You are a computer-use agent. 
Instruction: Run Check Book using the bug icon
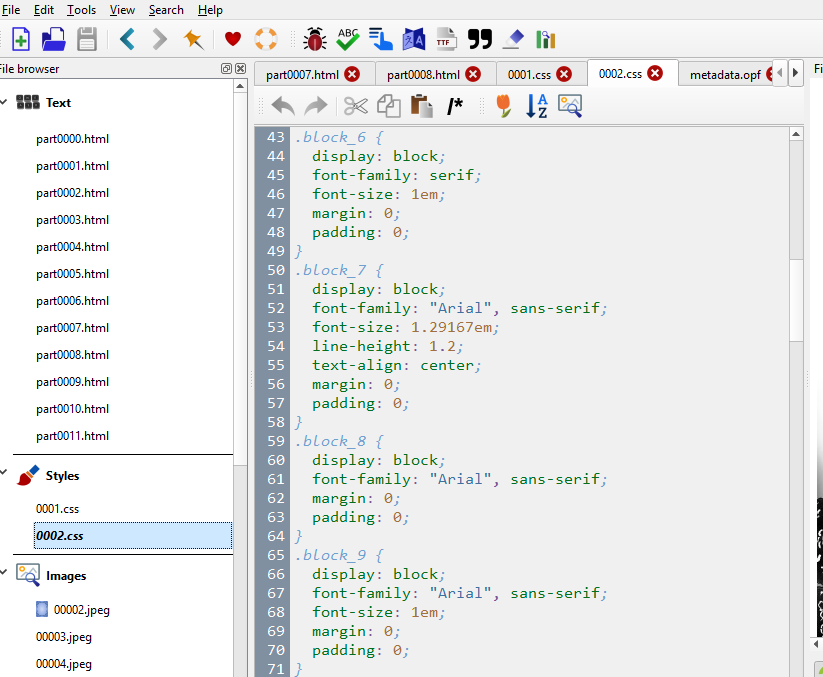315,39
